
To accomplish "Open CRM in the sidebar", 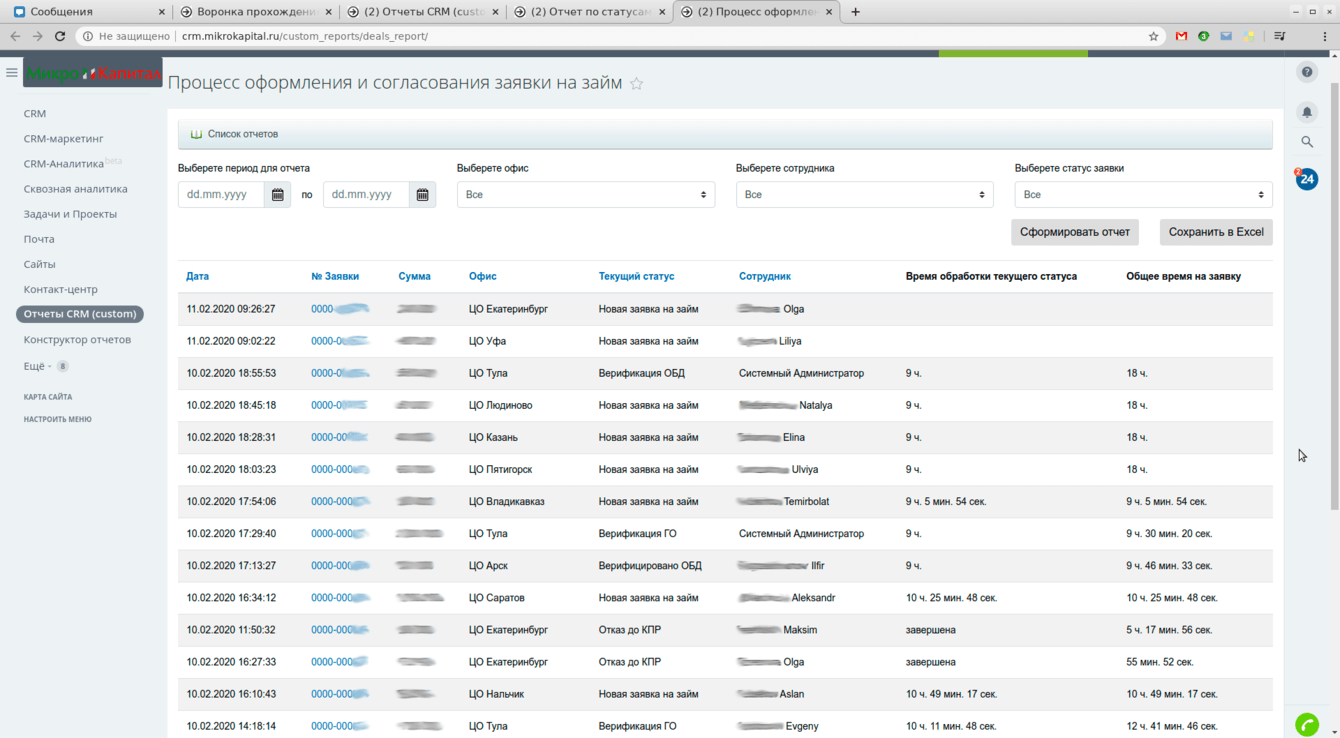I will pyautogui.click(x=35, y=114).
